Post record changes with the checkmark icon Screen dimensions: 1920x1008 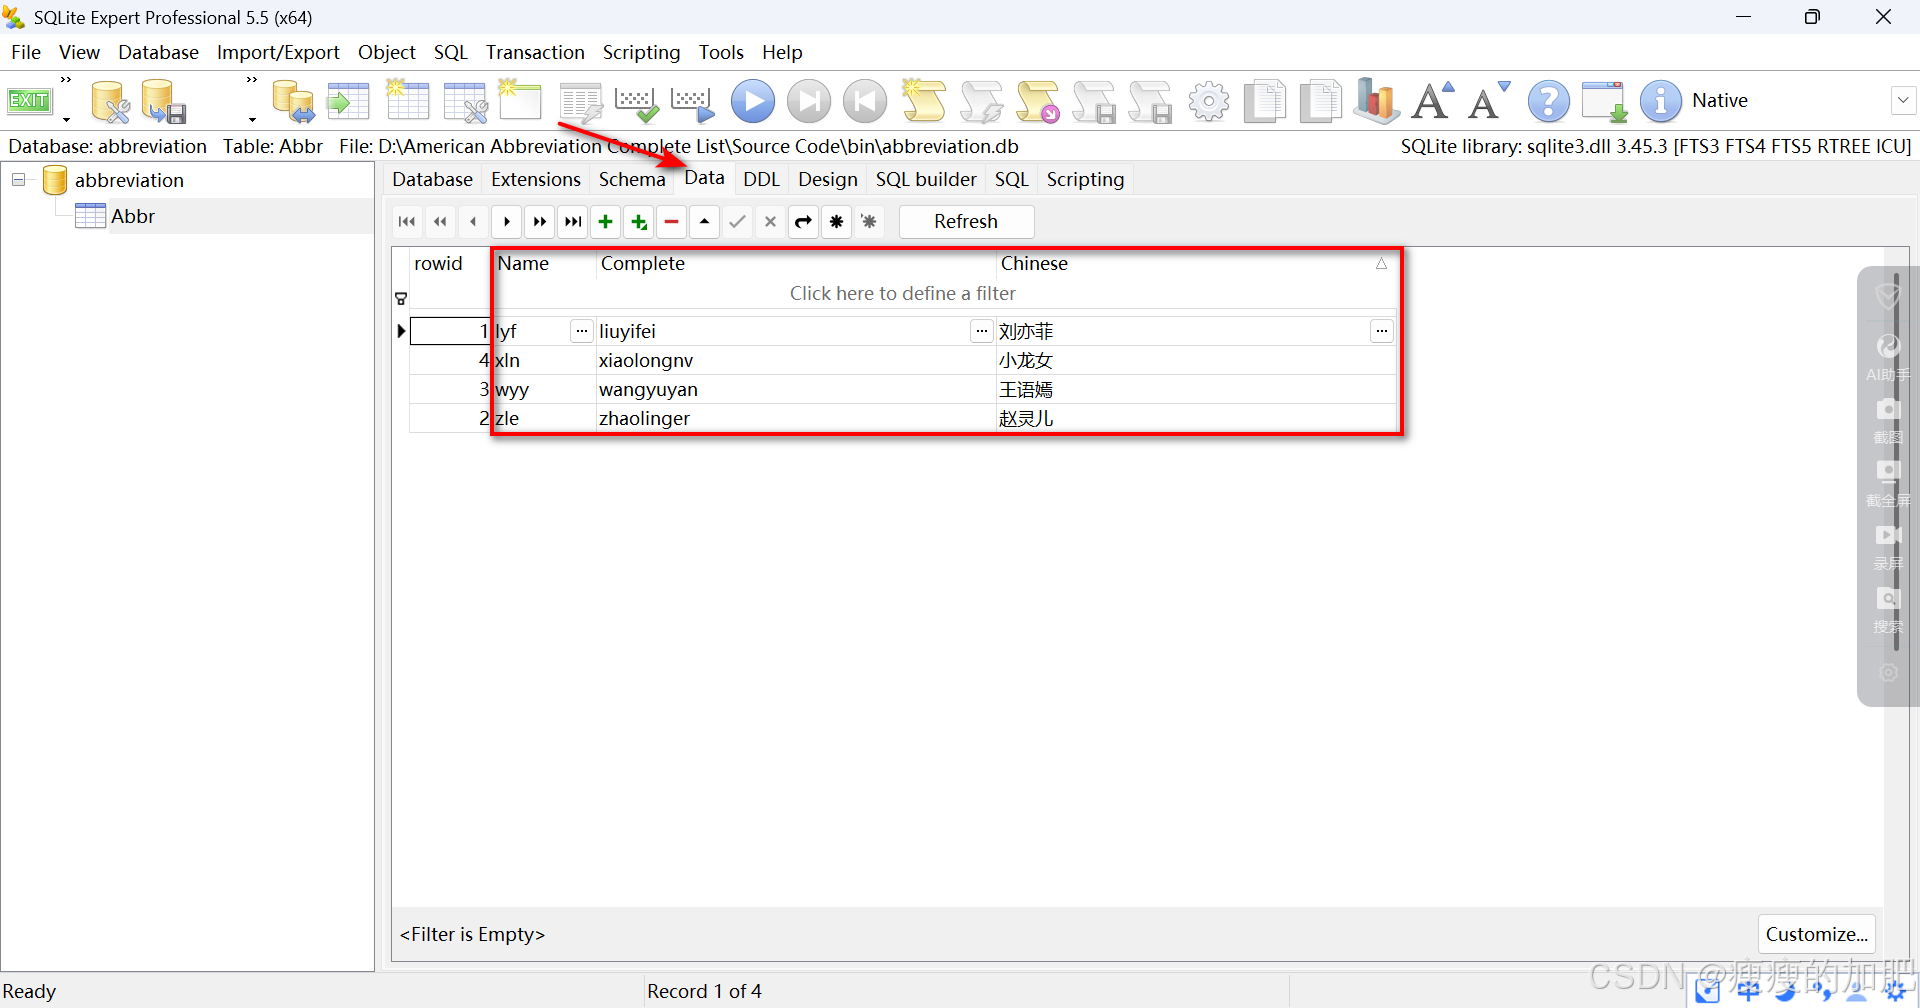(737, 222)
